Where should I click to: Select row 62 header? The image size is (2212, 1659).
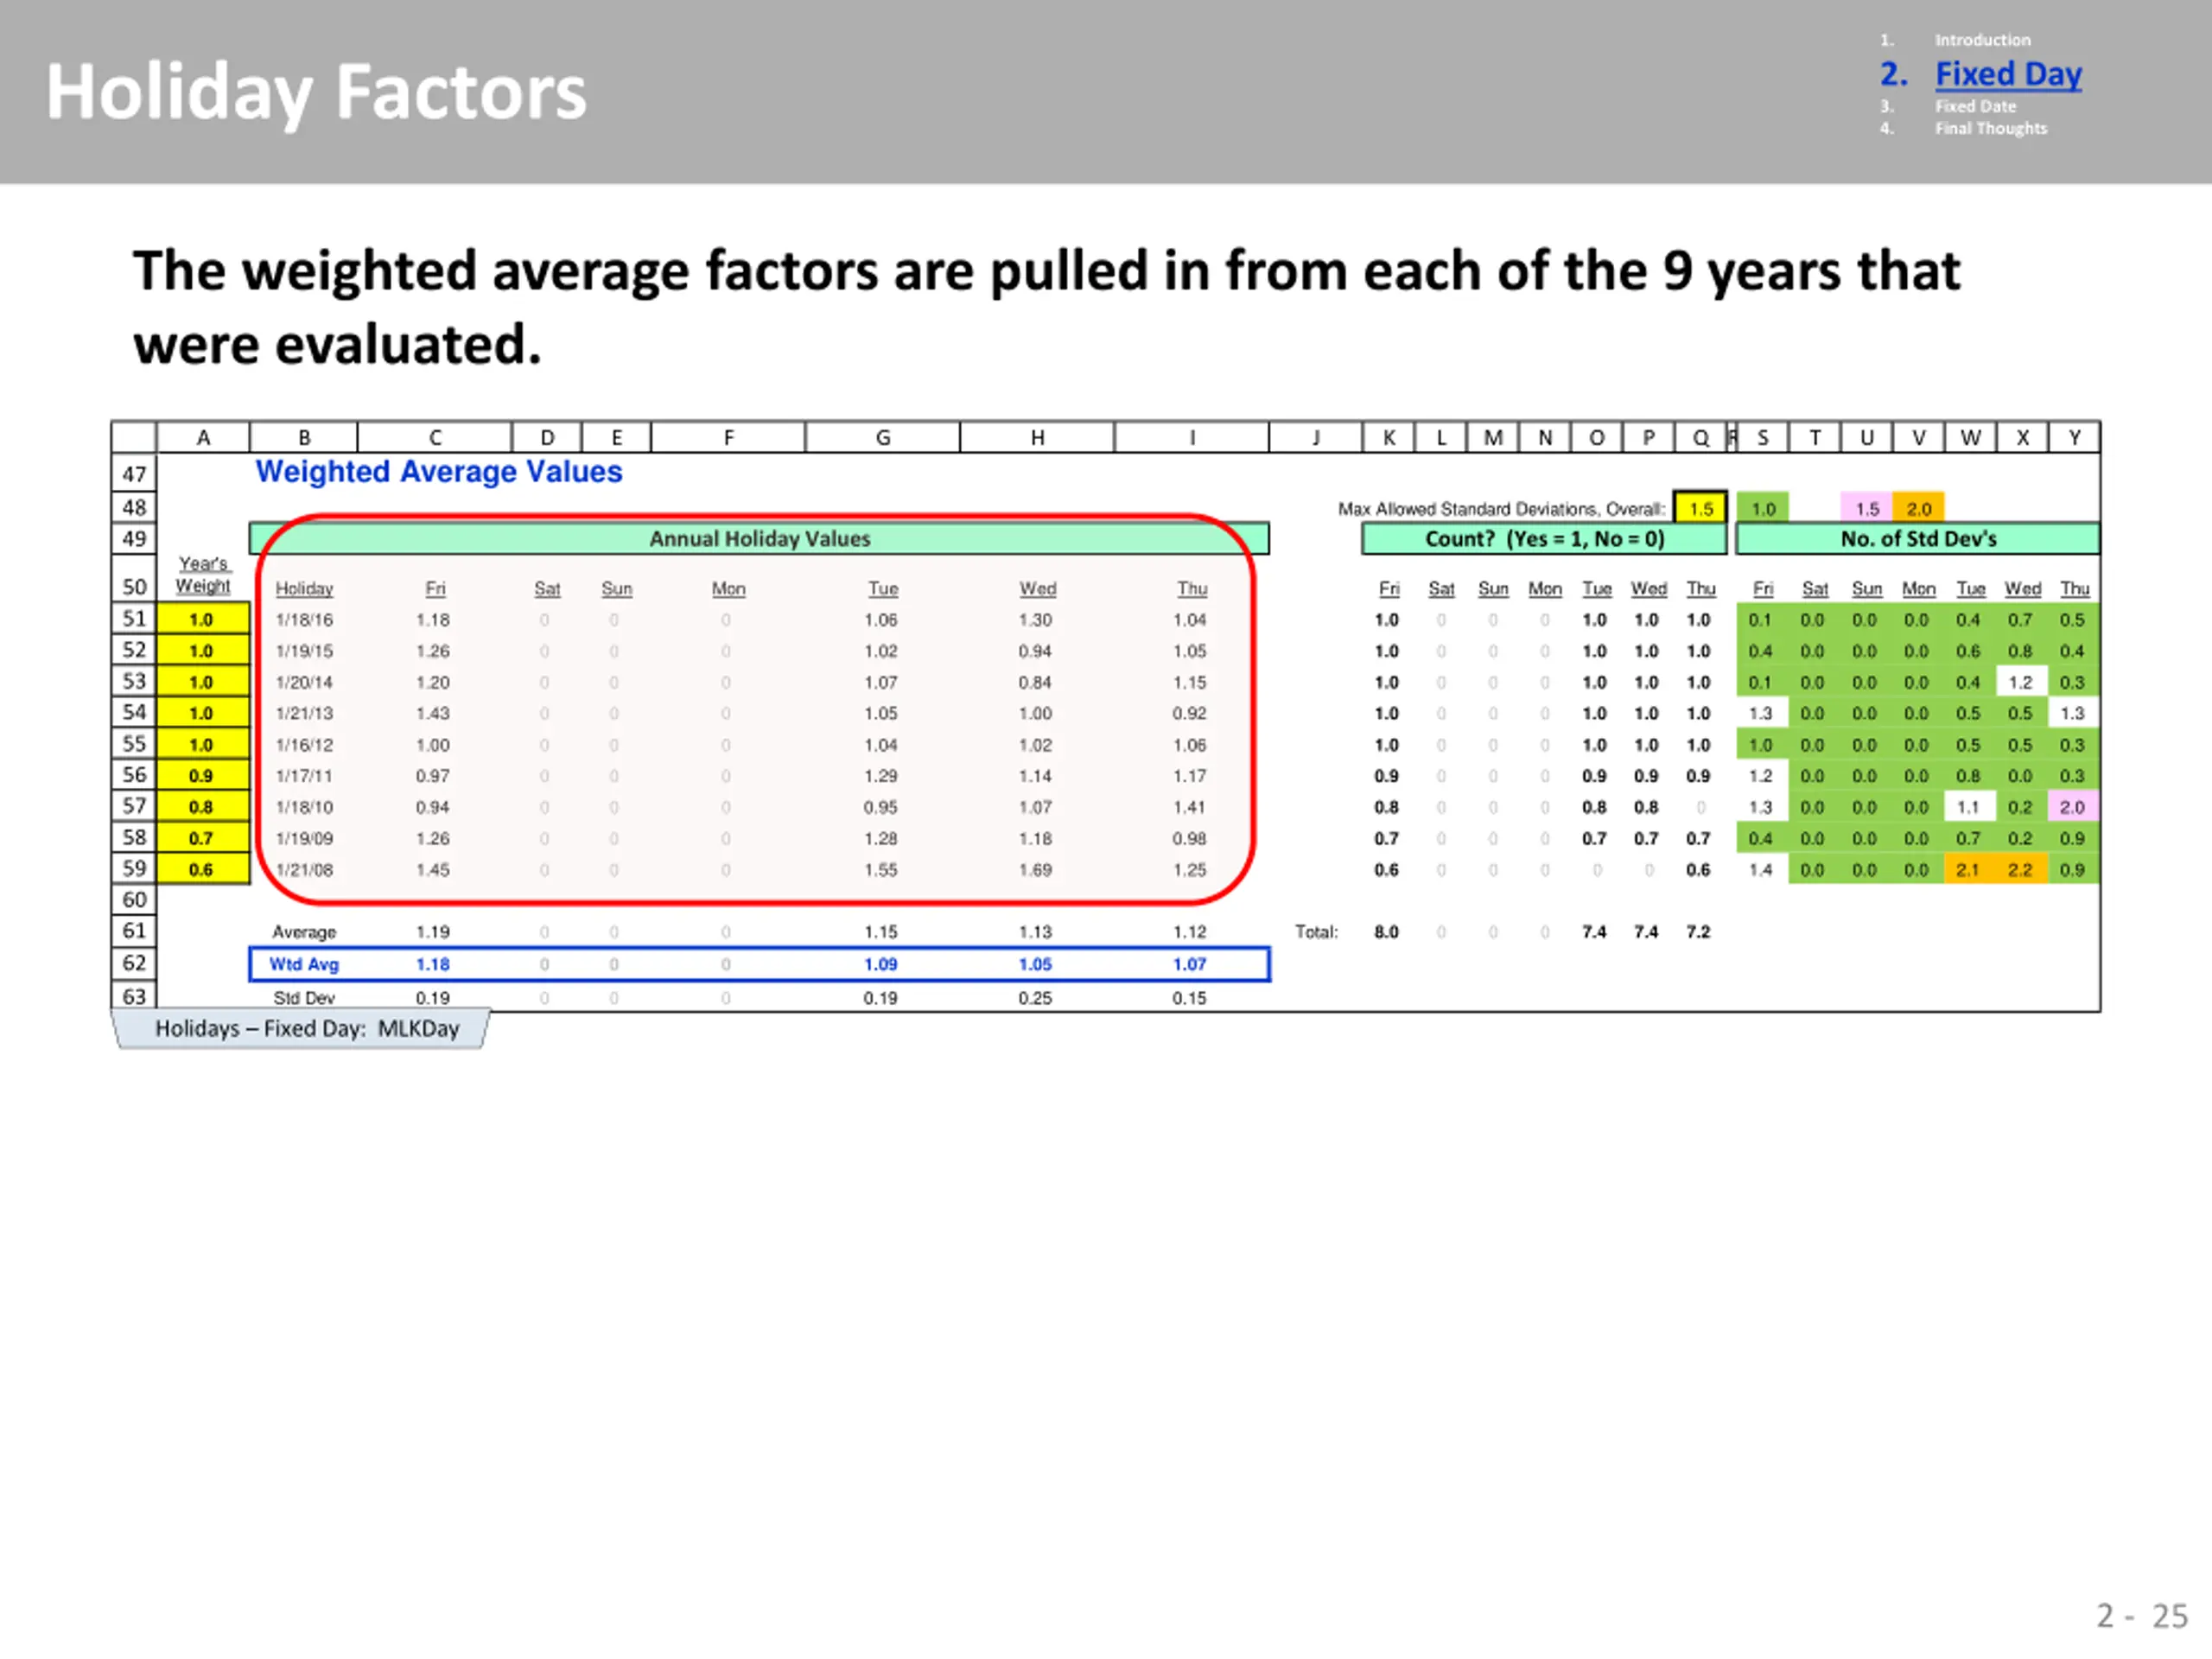[134, 963]
